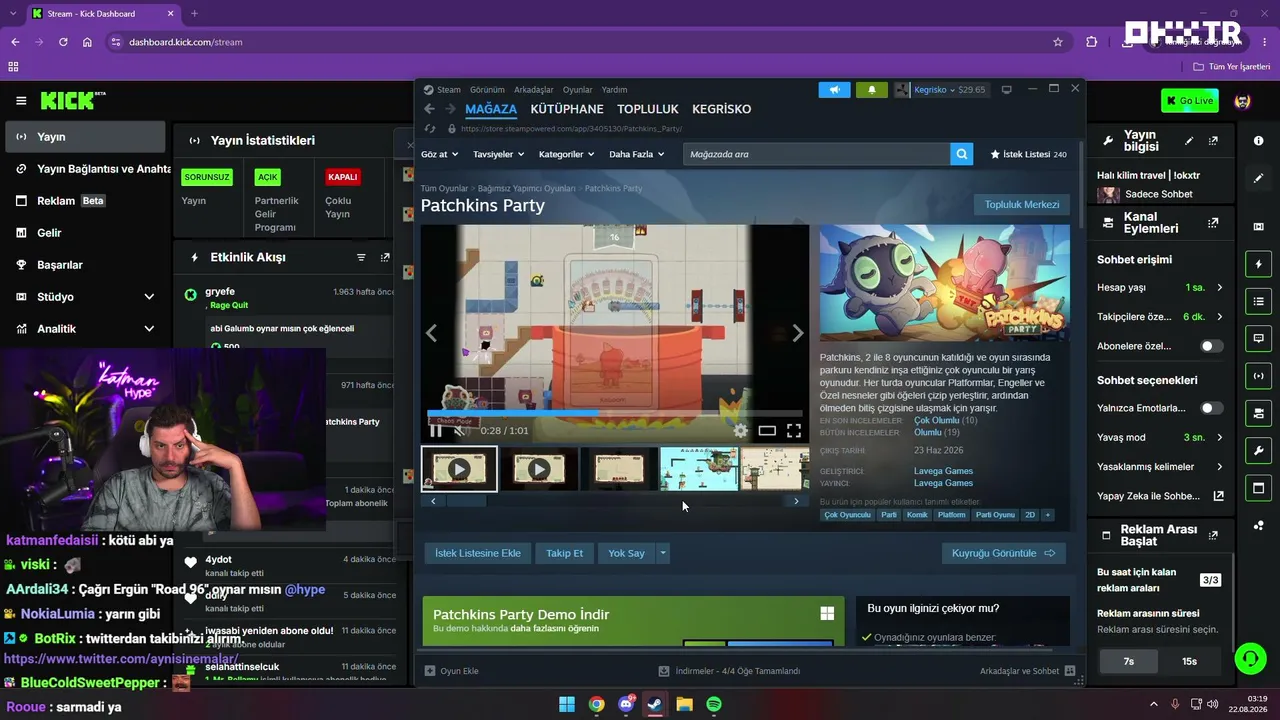Click the Steam store search magnifier button

click(x=961, y=154)
